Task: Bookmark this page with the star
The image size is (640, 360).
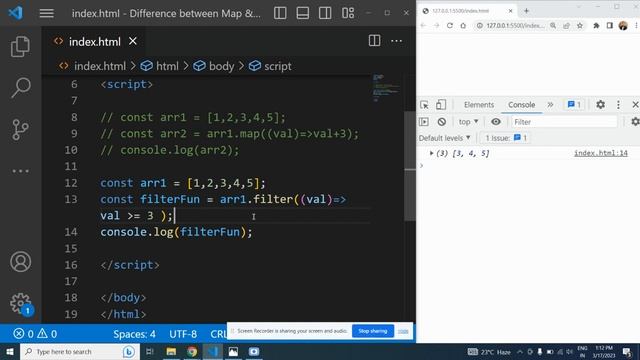Action: 580,26
